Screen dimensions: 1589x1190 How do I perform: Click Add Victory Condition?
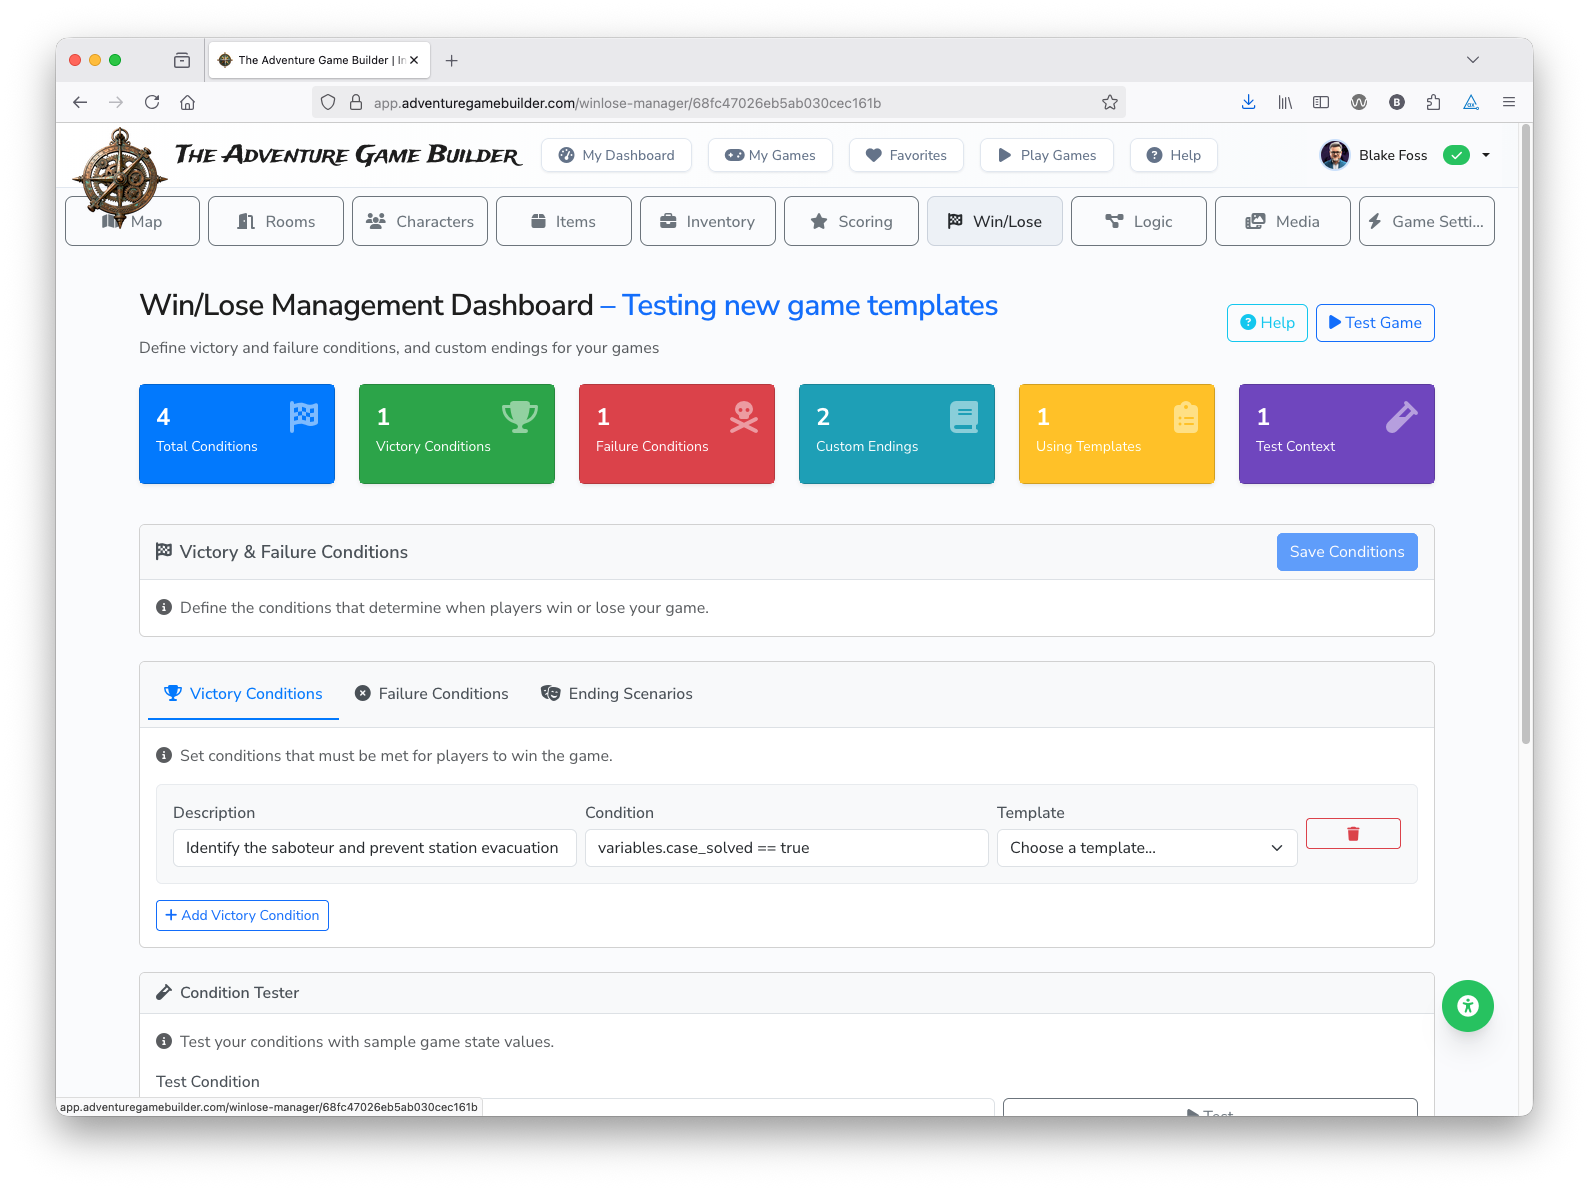click(242, 915)
